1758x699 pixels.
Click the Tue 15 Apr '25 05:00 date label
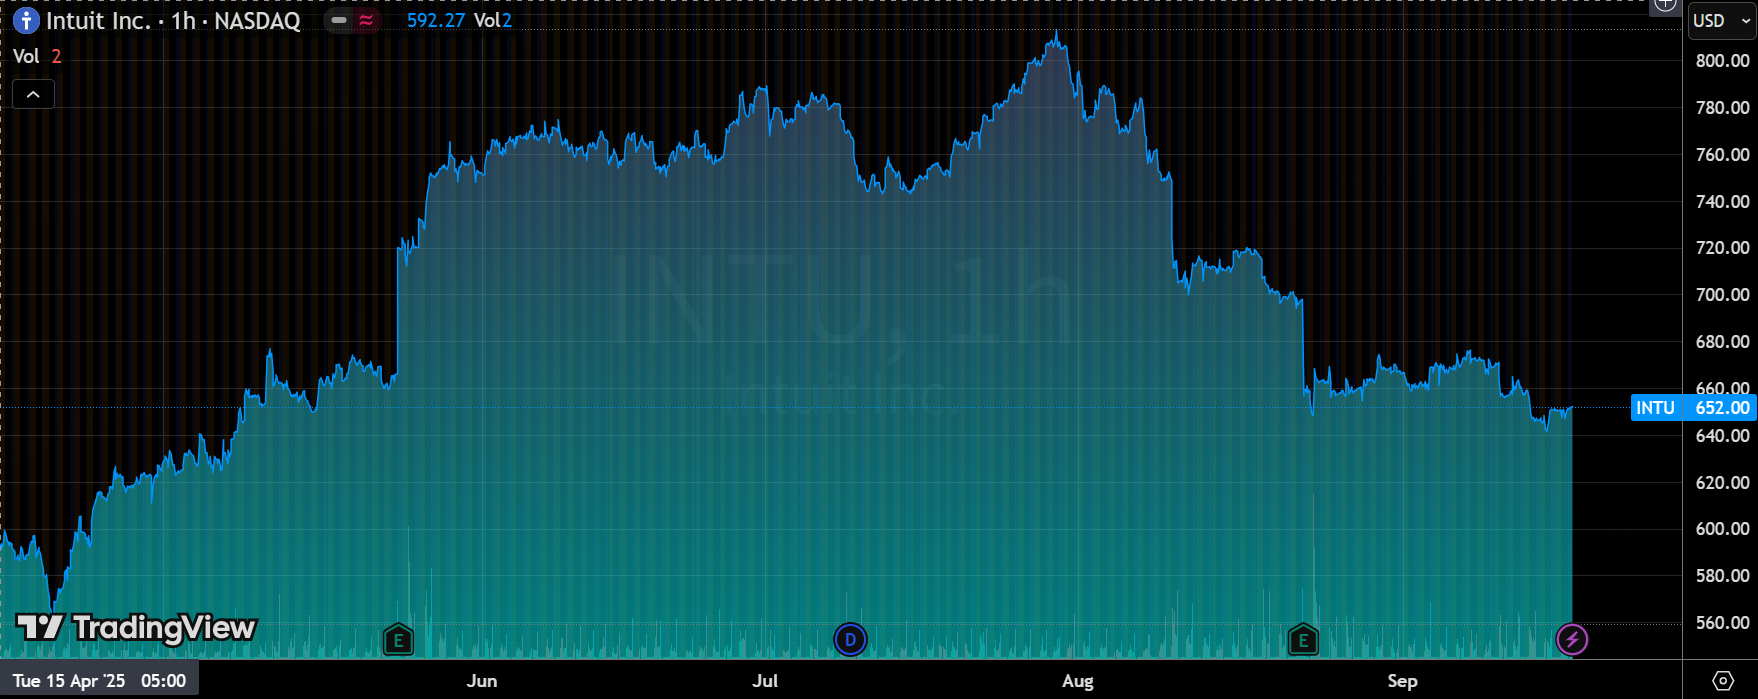(99, 681)
